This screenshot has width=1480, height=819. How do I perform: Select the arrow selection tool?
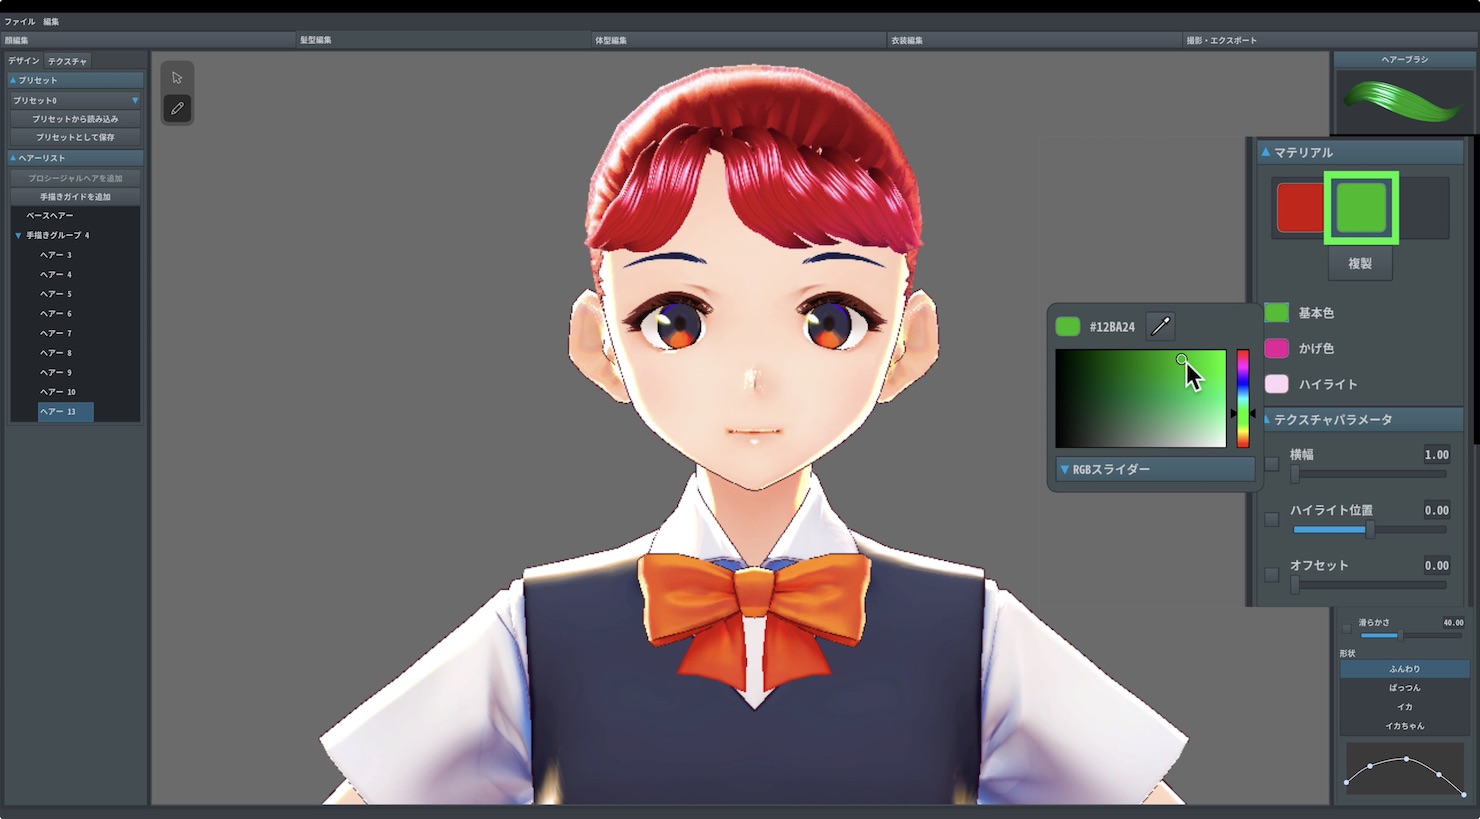pos(177,78)
